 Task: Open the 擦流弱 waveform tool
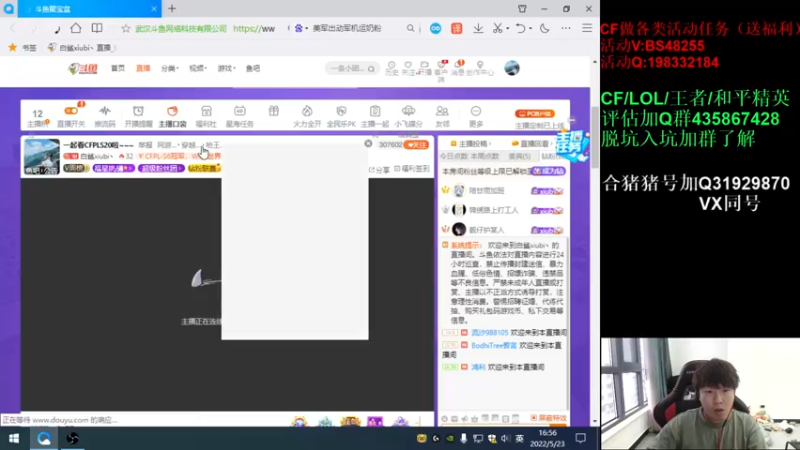[x=105, y=116]
